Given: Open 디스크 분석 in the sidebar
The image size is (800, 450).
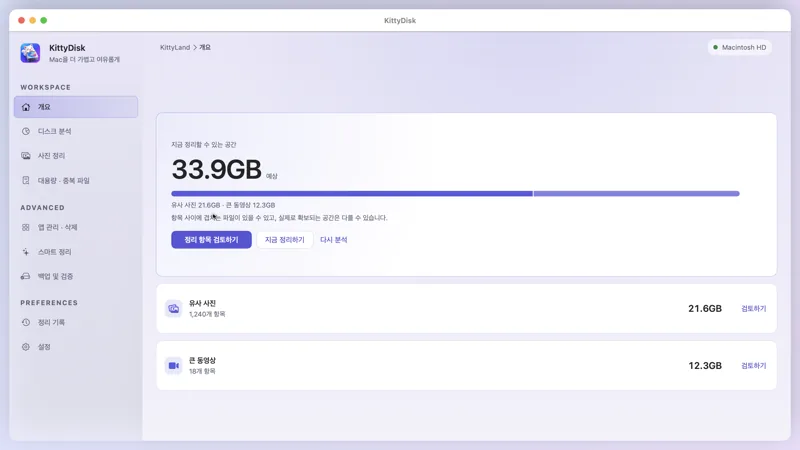Looking at the screenshot, I should 76,132.
